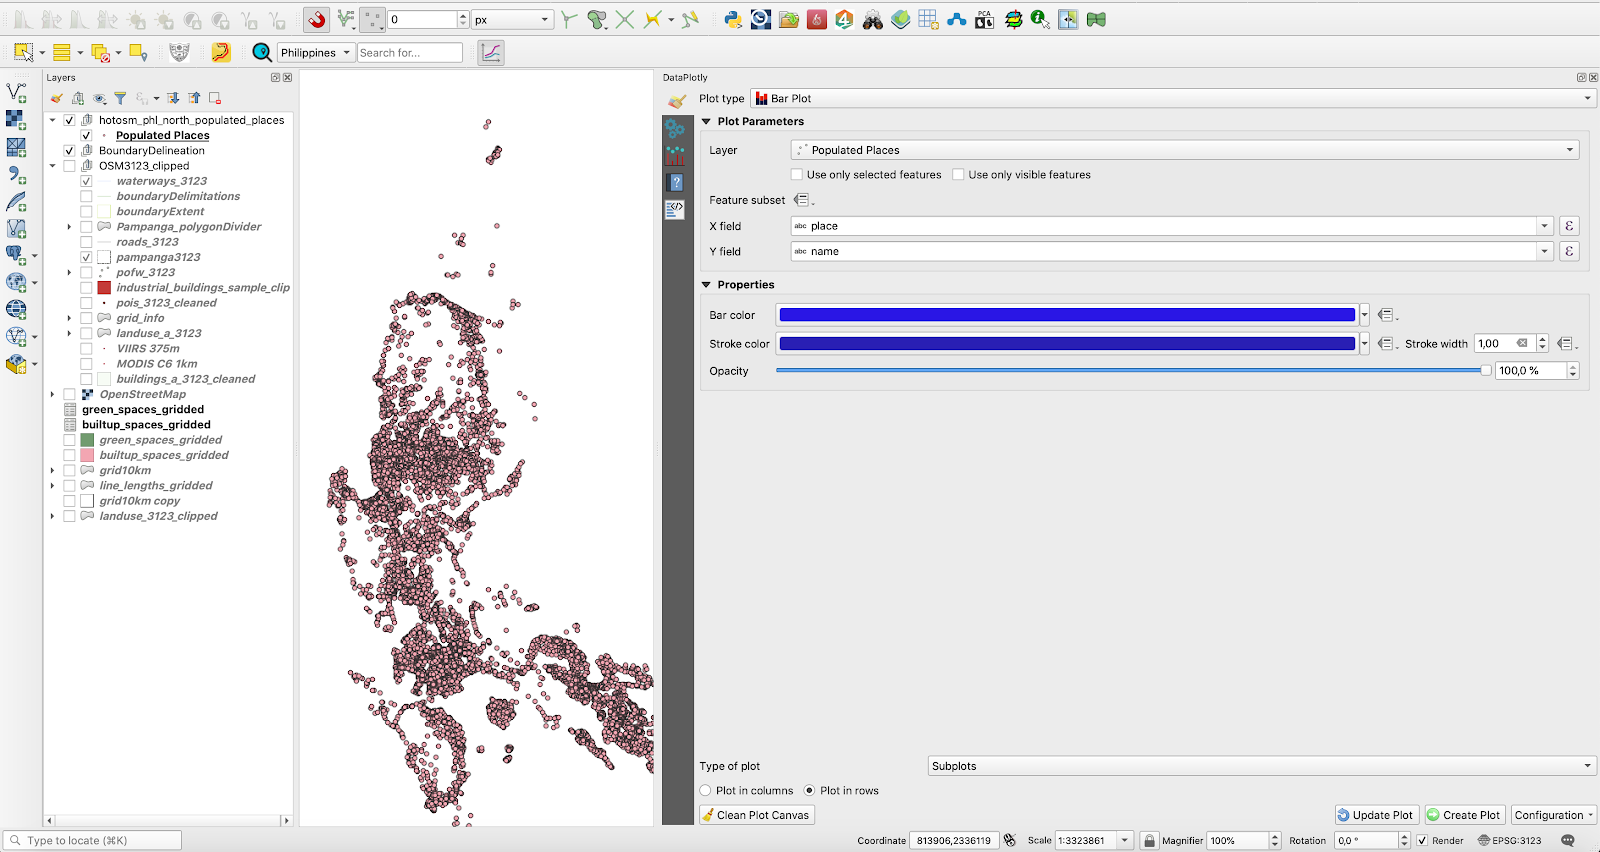The height and width of the screenshot is (852, 1600).
Task: Collapse the Plot Parameters section
Action: coord(706,122)
